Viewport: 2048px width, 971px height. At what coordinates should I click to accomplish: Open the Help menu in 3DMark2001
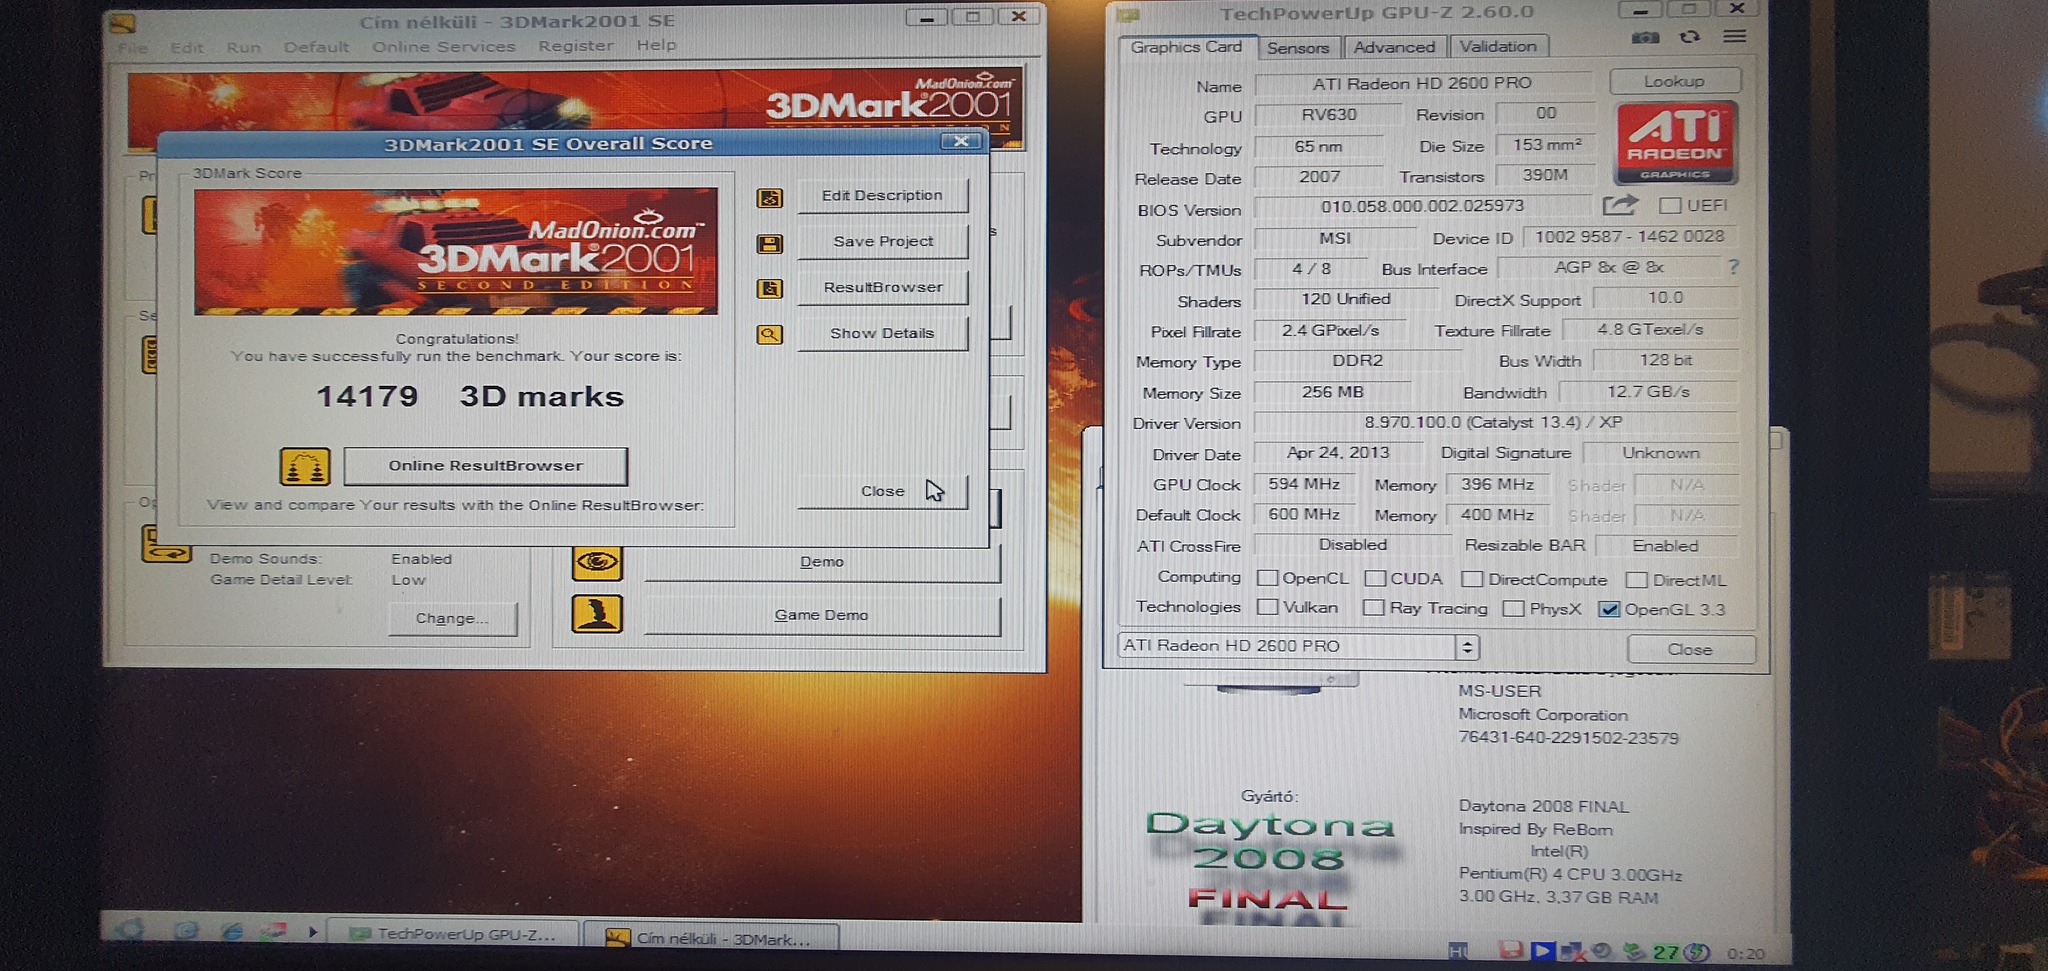click(x=657, y=45)
